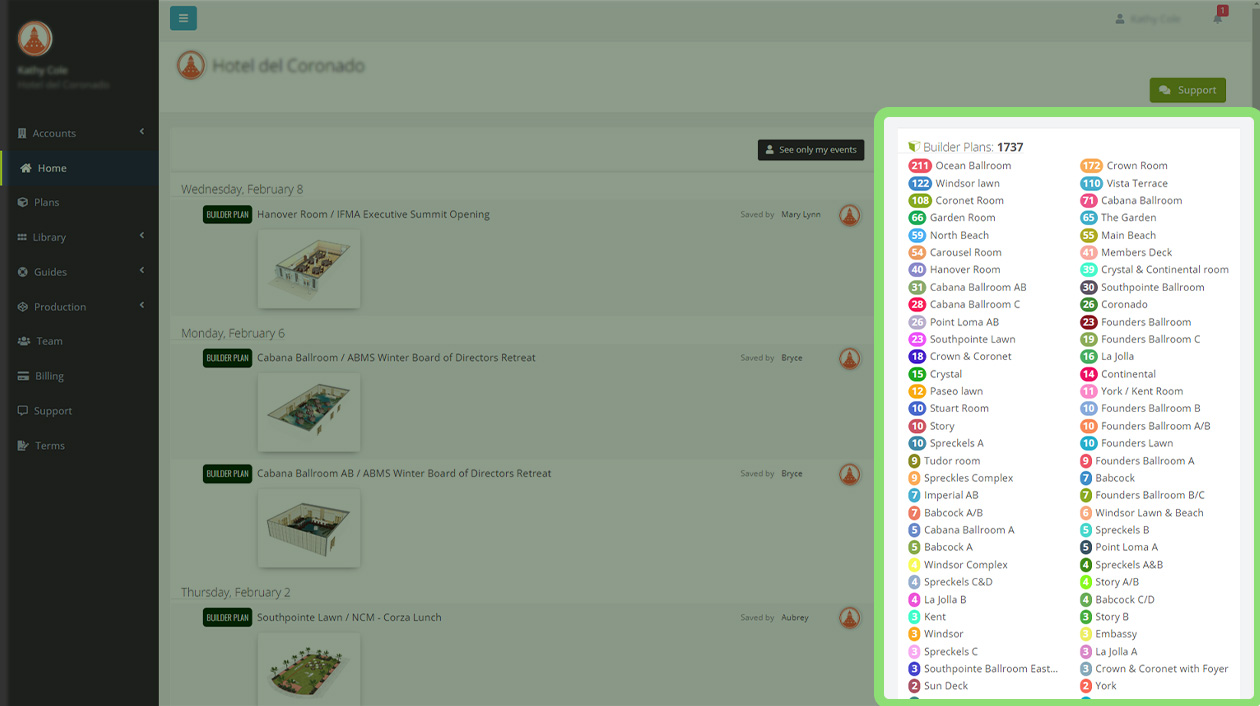This screenshot has height=706, width=1260.
Task: Click the header Hotel del Coronado logo
Action: point(191,66)
